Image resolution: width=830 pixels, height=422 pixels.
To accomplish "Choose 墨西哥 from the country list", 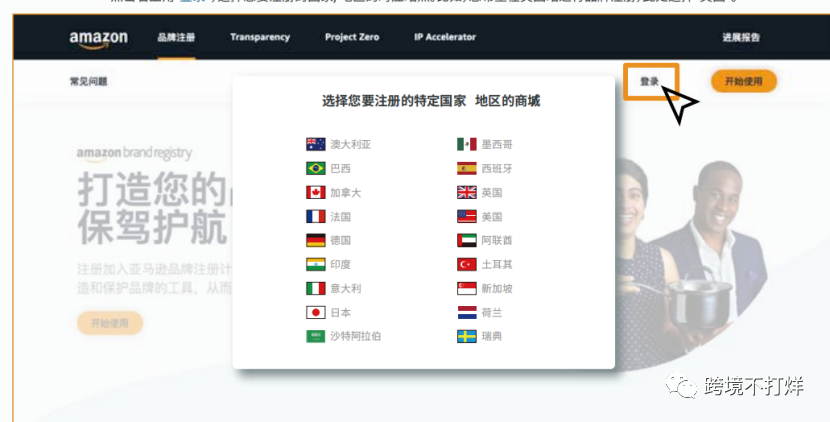I will [497, 144].
